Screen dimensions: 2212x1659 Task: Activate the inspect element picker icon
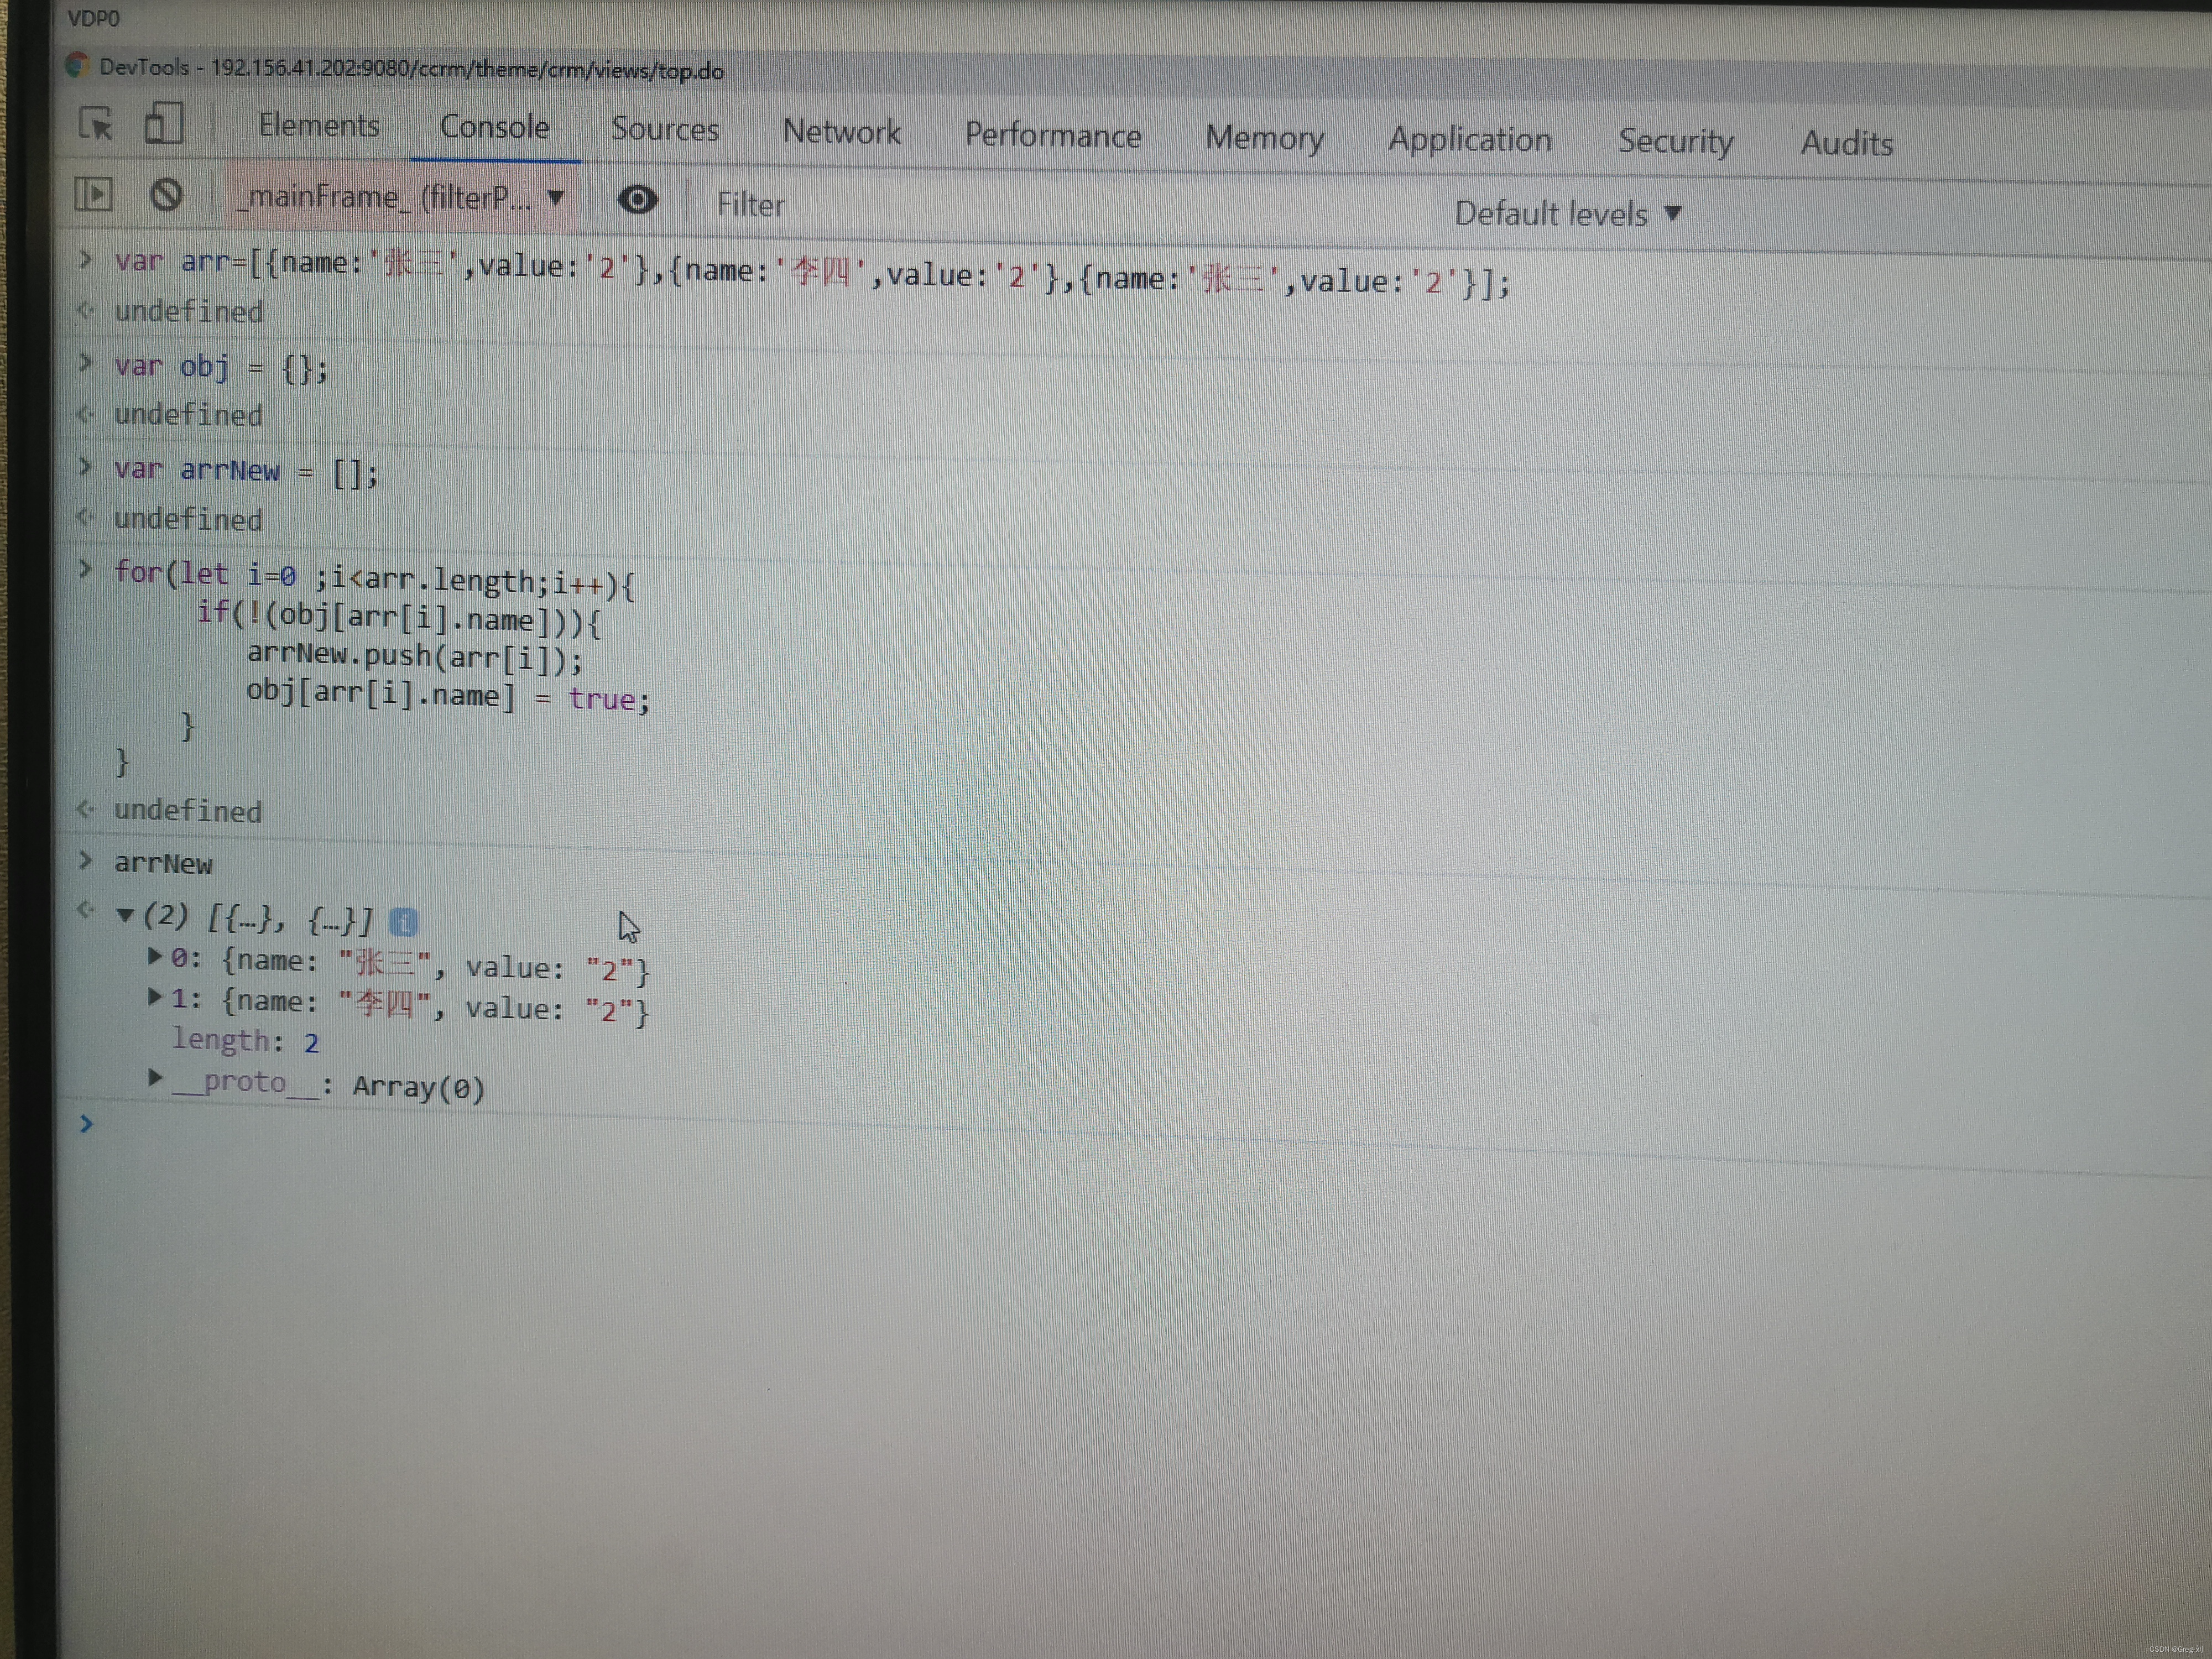96,124
